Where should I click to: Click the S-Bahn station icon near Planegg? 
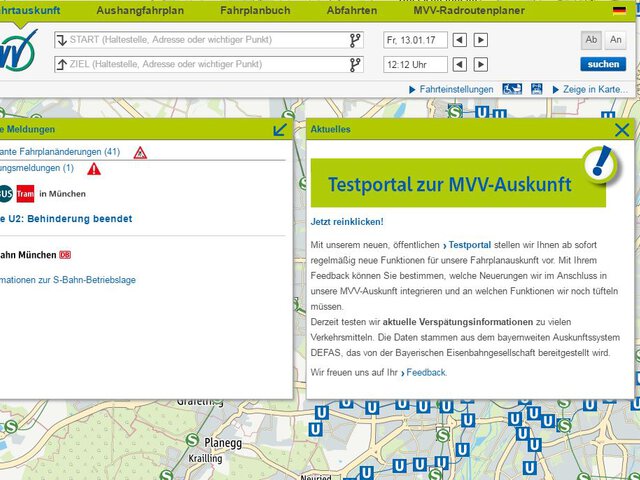pyautogui.click(x=192, y=440)
